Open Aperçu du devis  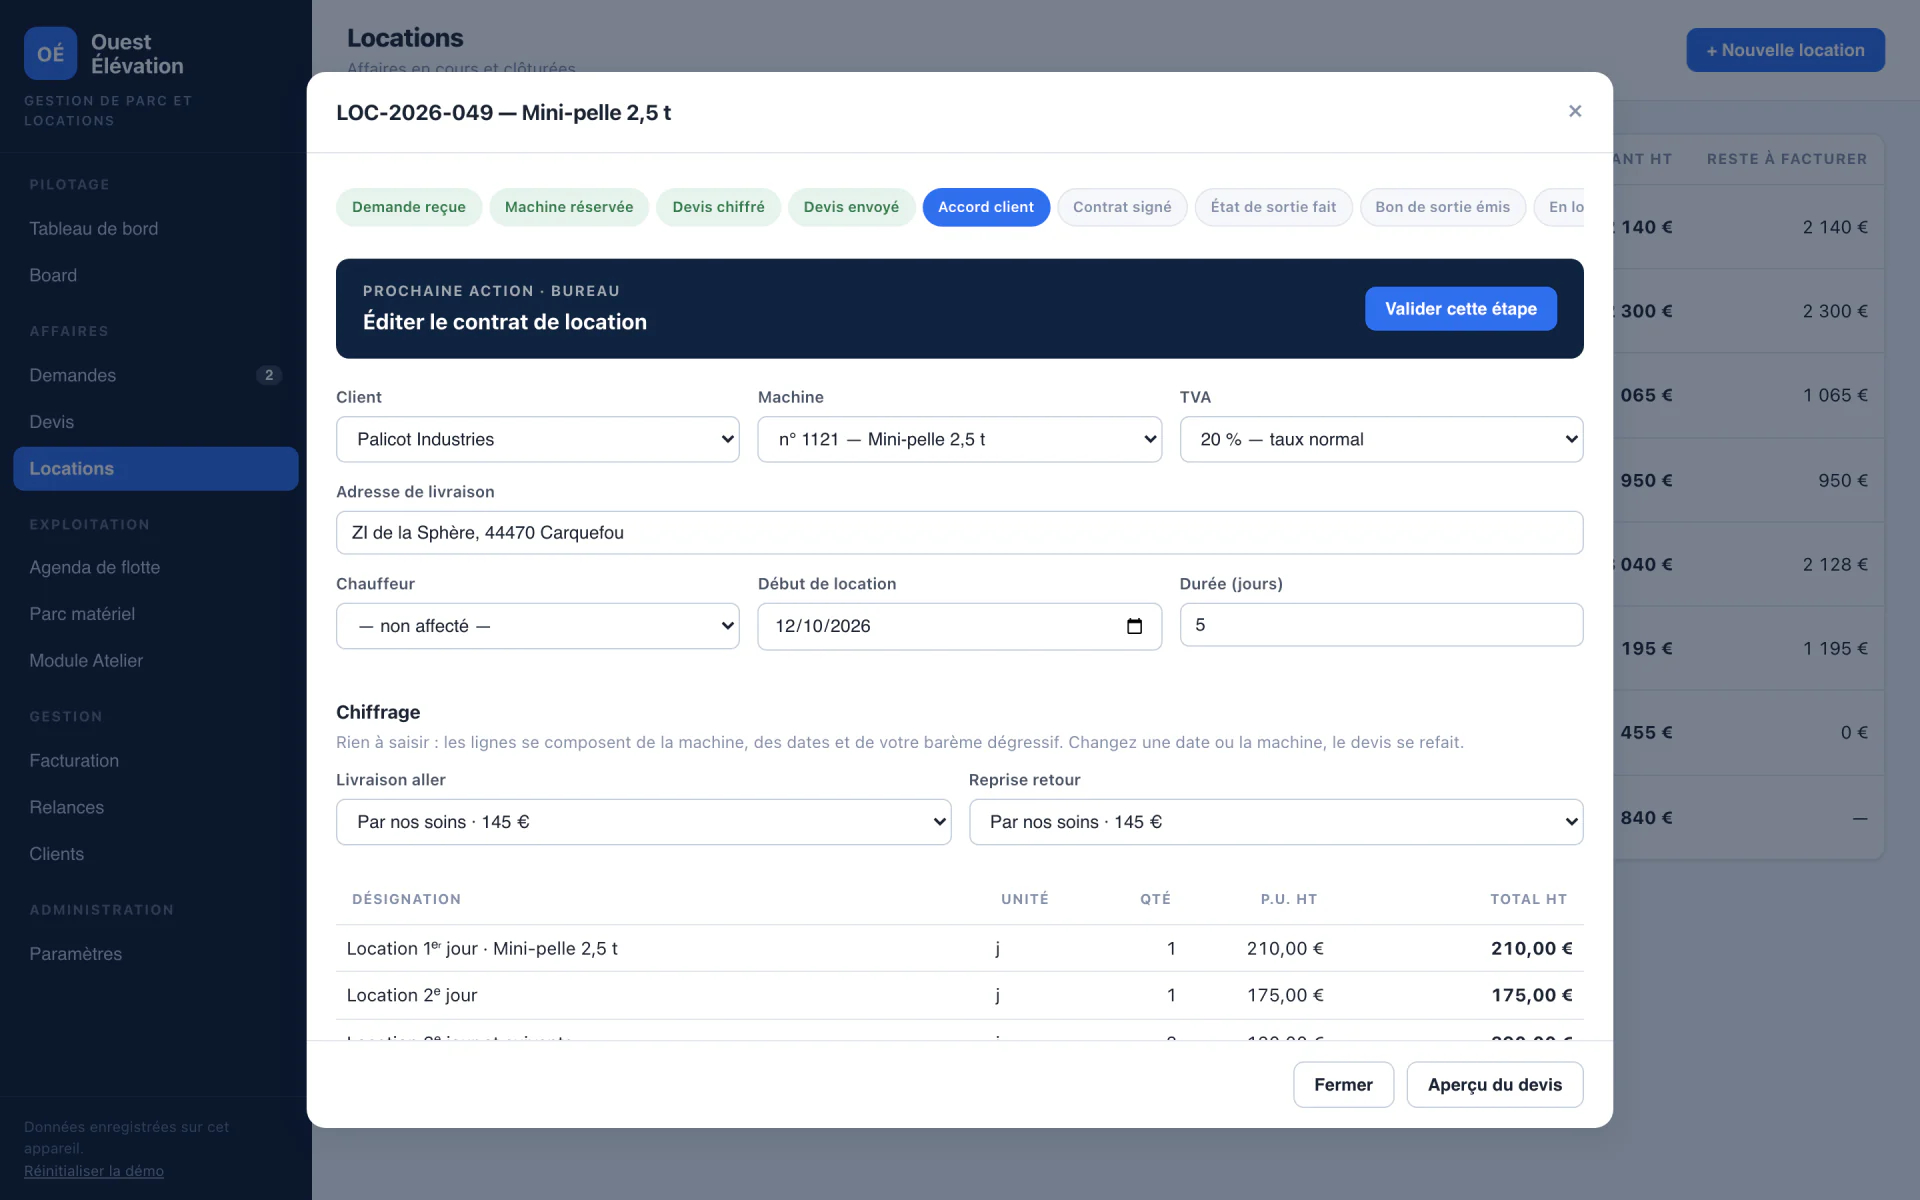pyautogui.click(x=1494, y=1085)
